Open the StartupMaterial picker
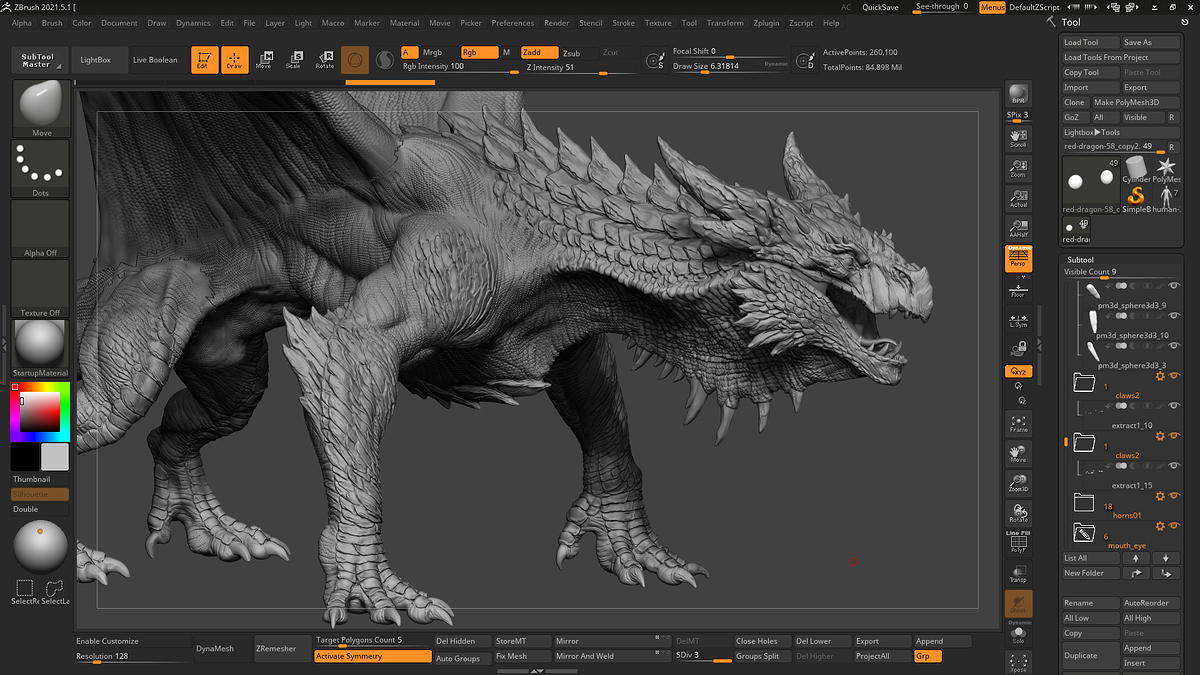Screen dimensions: 1200x675 41,348
